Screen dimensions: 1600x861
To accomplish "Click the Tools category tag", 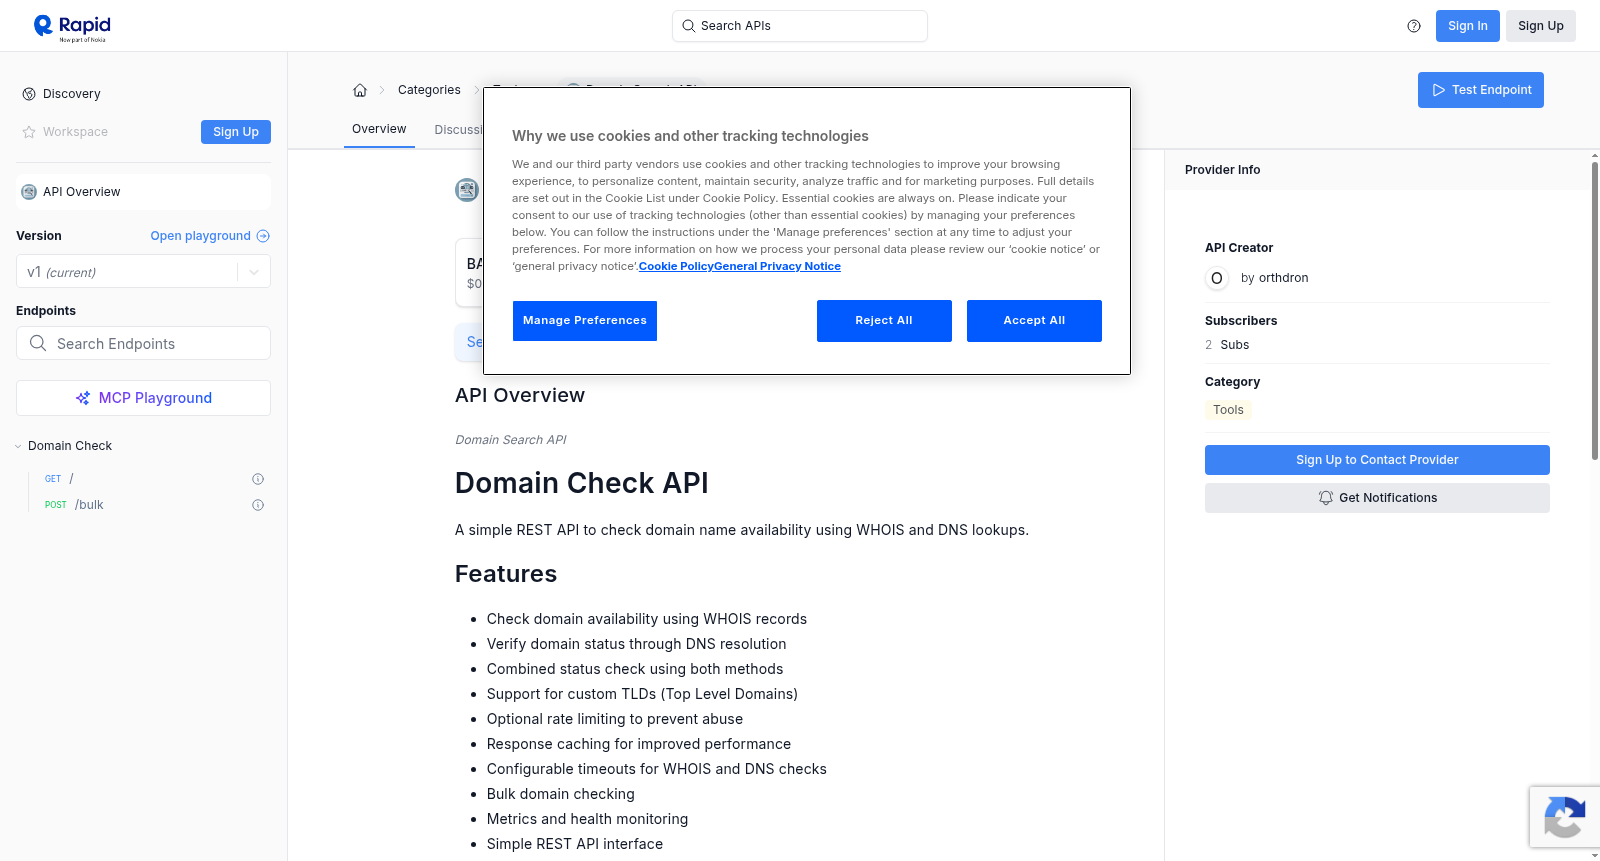I will coord(1228,410).
